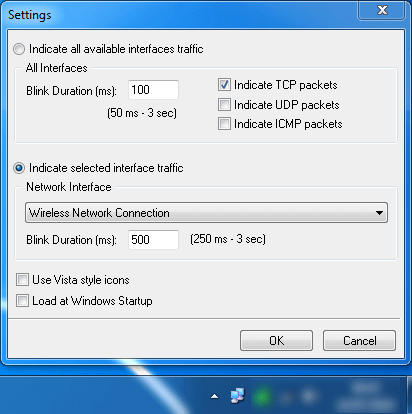
Task: Enable Load at Windows Startup
Action: (22, 301)
